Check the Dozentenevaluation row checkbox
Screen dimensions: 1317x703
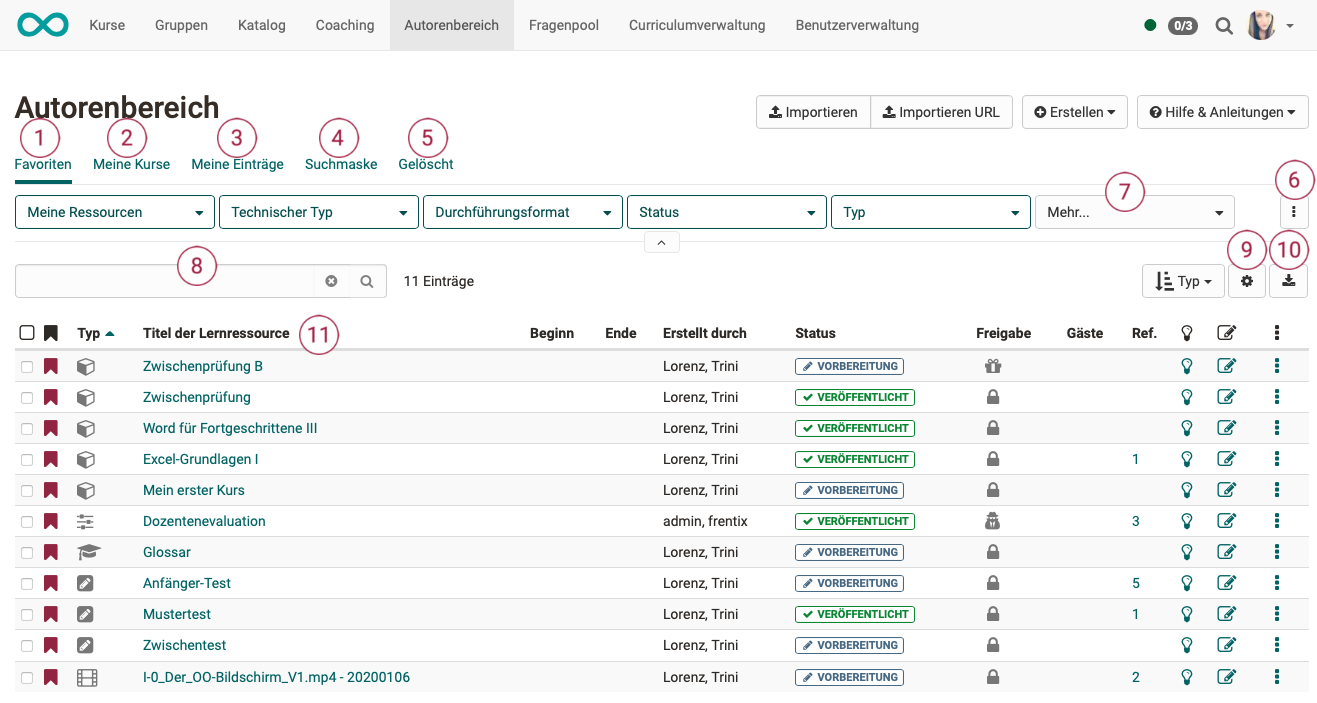(27, 522)
